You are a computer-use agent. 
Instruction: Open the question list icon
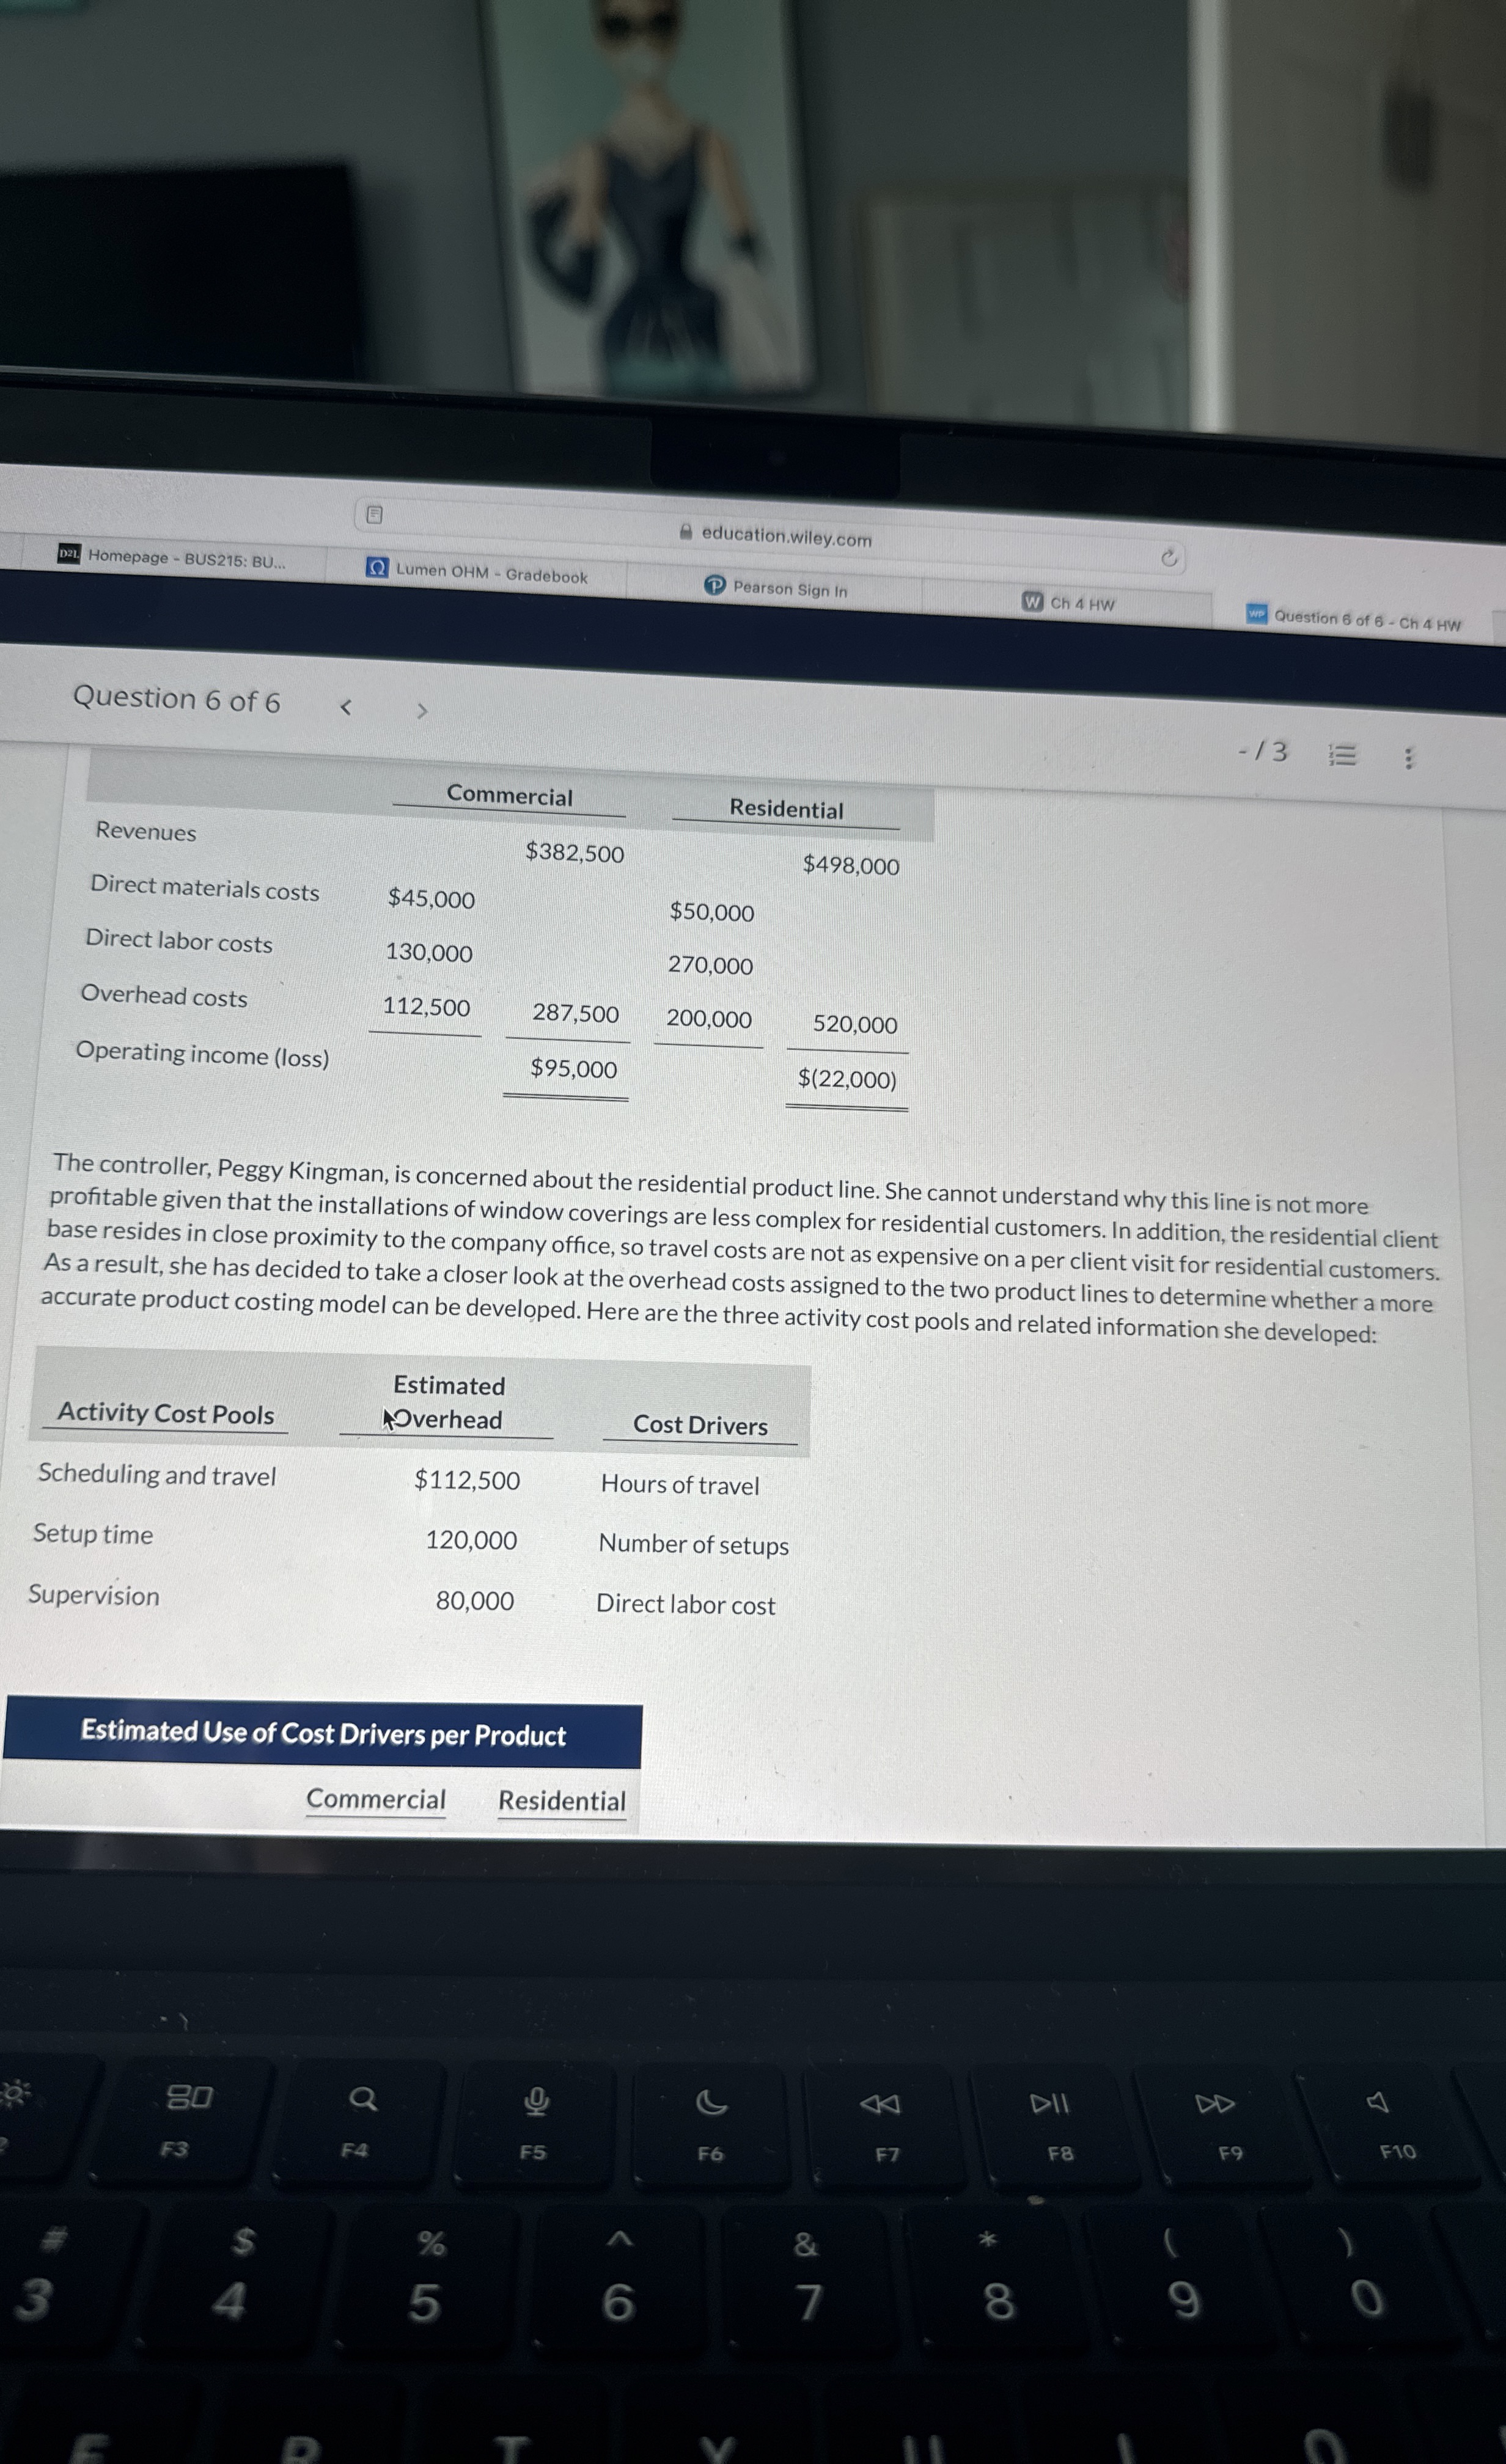pos(1342,755)
